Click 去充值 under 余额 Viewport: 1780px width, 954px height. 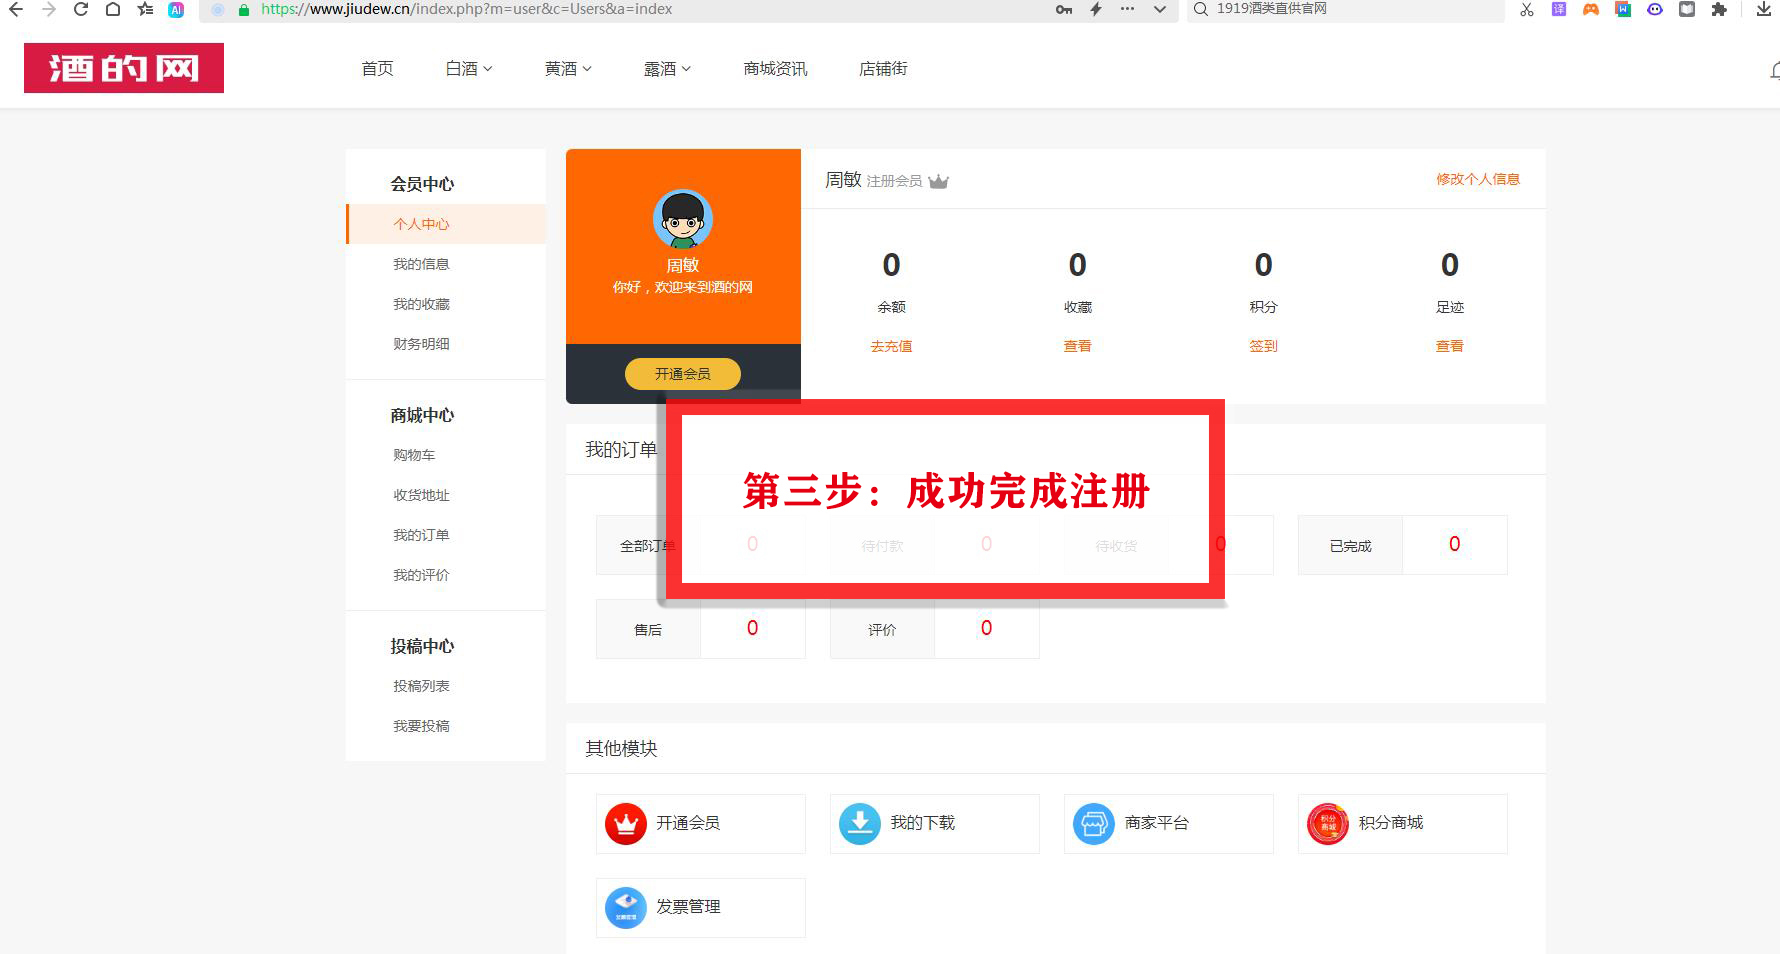coord(891,346)
